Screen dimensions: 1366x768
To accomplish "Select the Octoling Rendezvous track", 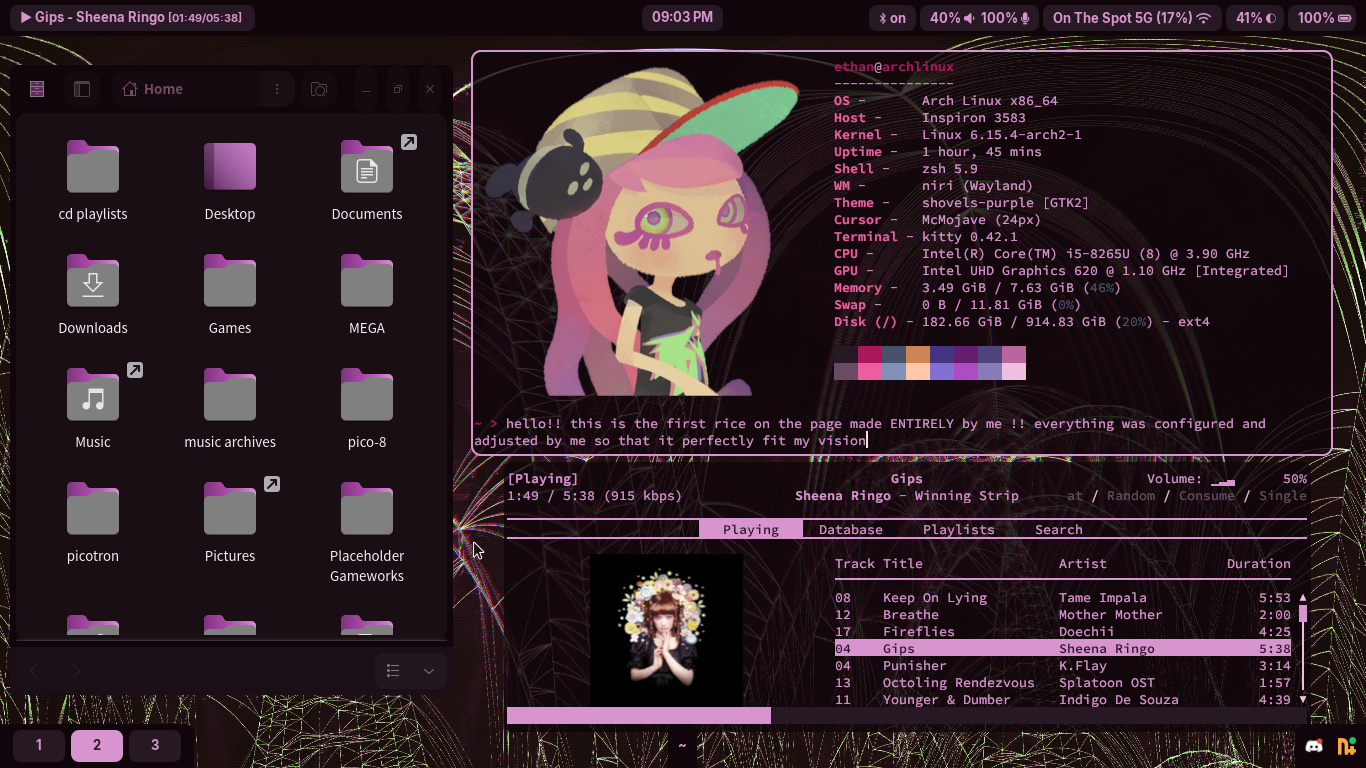I will tap(1063, 683).
